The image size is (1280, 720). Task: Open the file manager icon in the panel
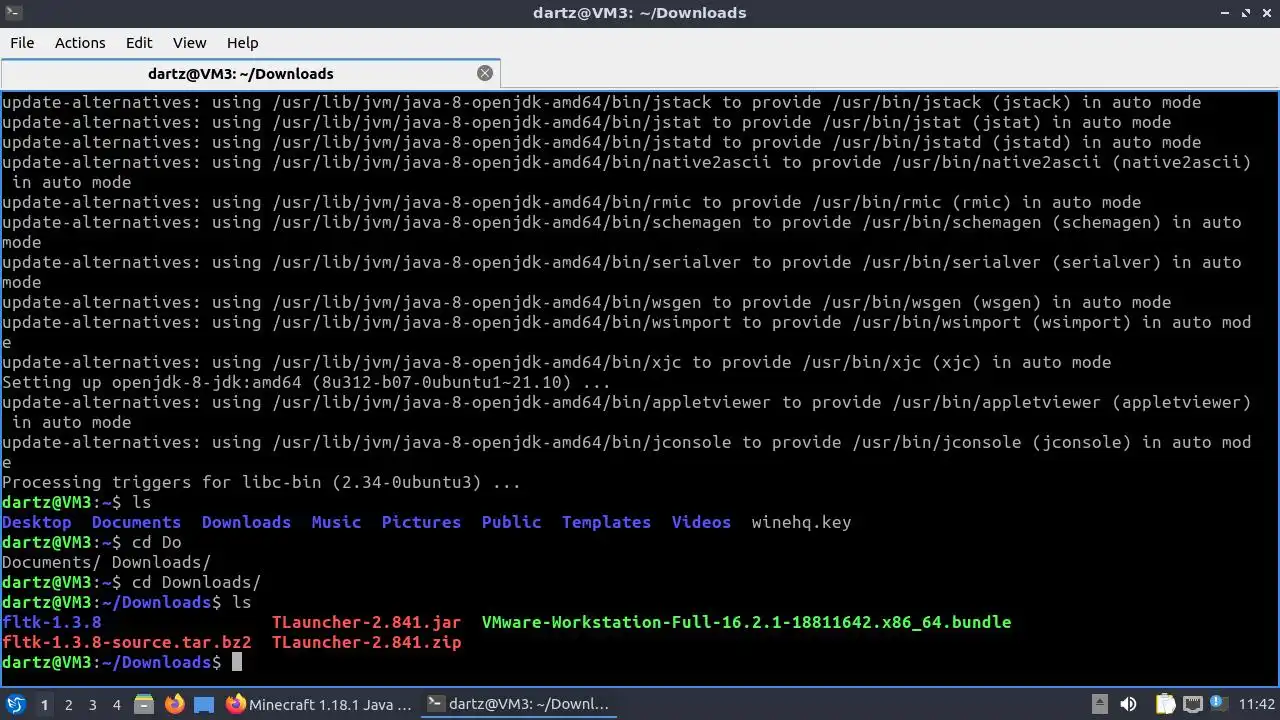point(143,705)
